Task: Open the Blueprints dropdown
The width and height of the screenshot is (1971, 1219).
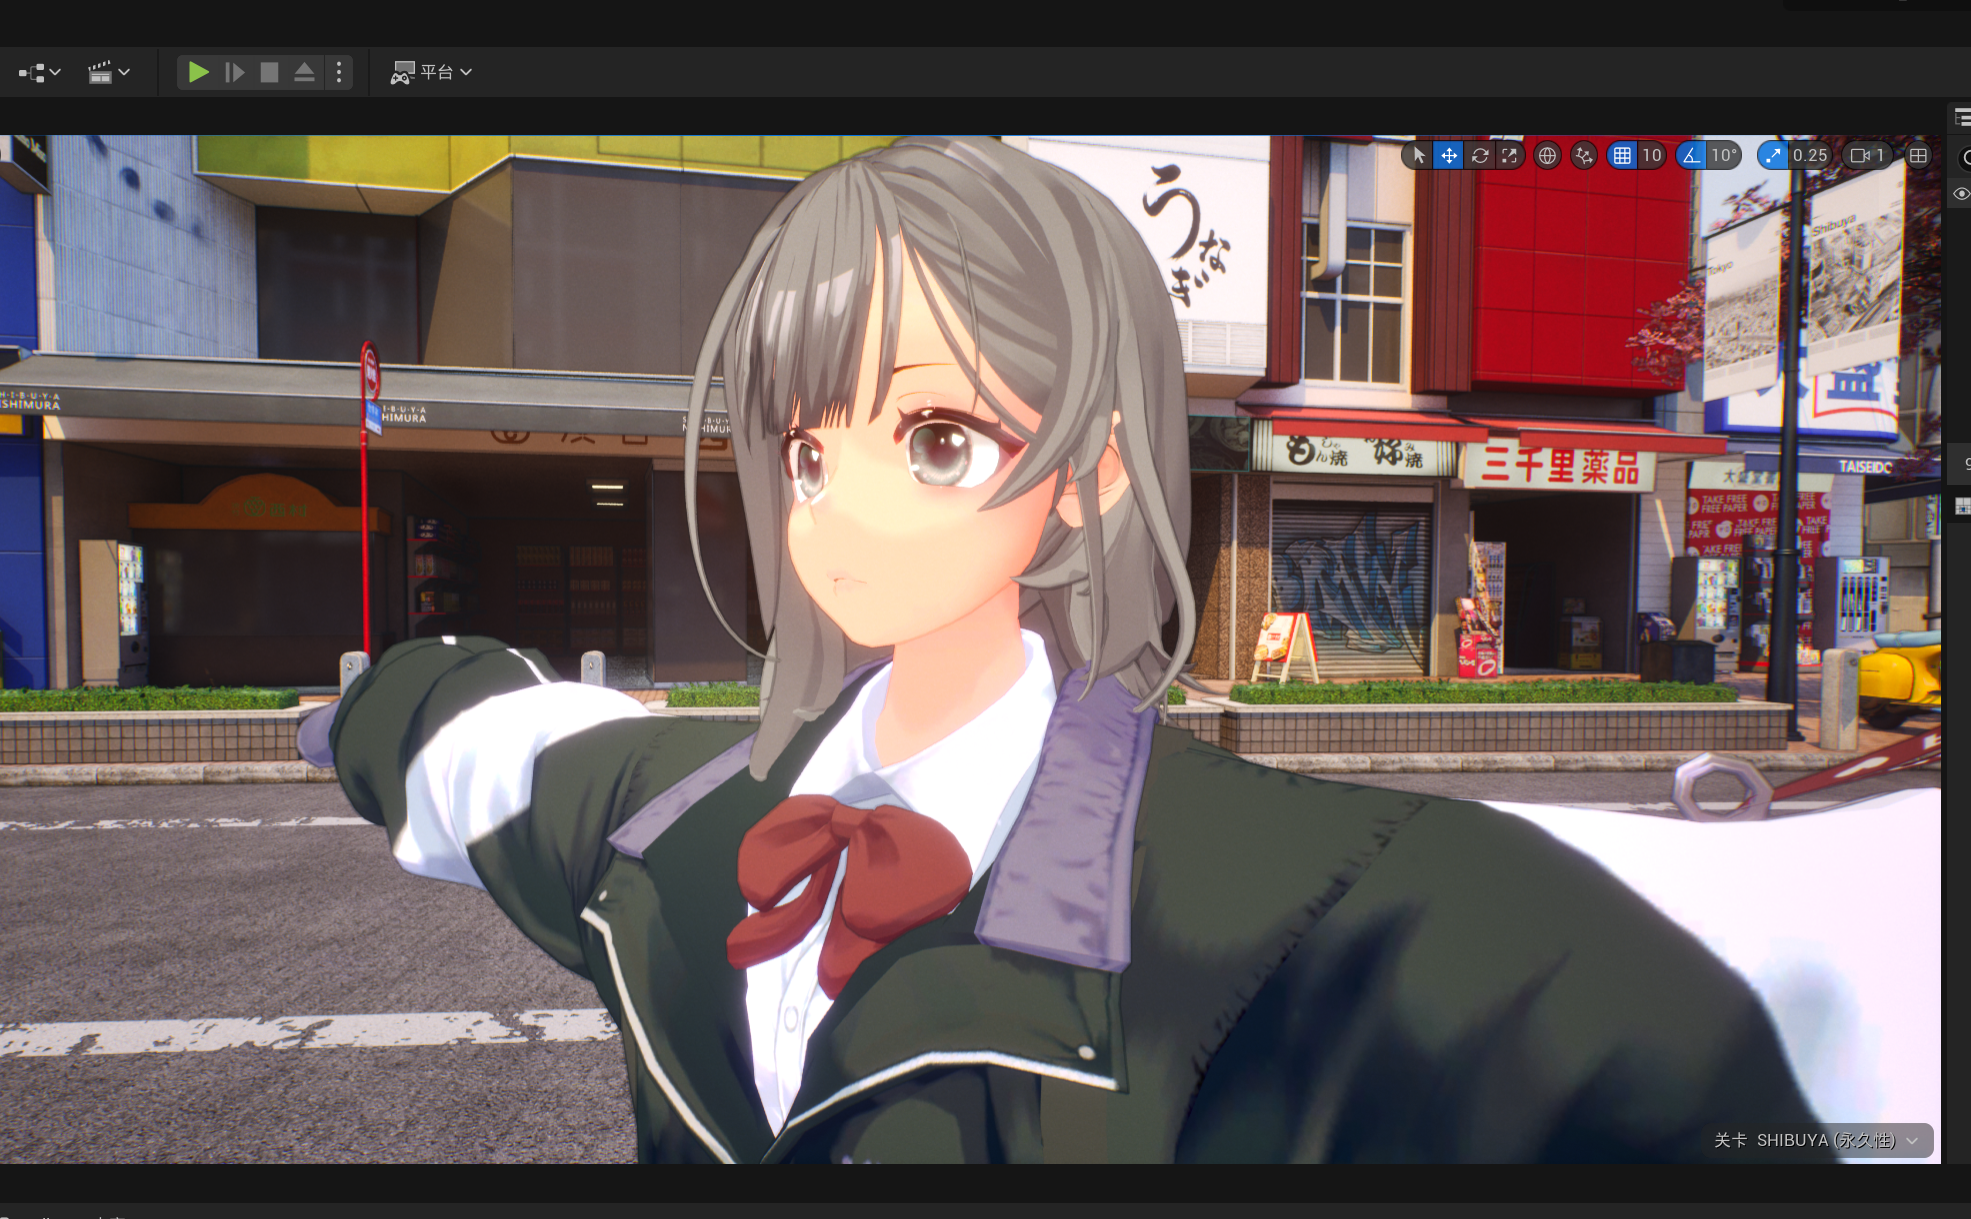Action: coord(40,72)
